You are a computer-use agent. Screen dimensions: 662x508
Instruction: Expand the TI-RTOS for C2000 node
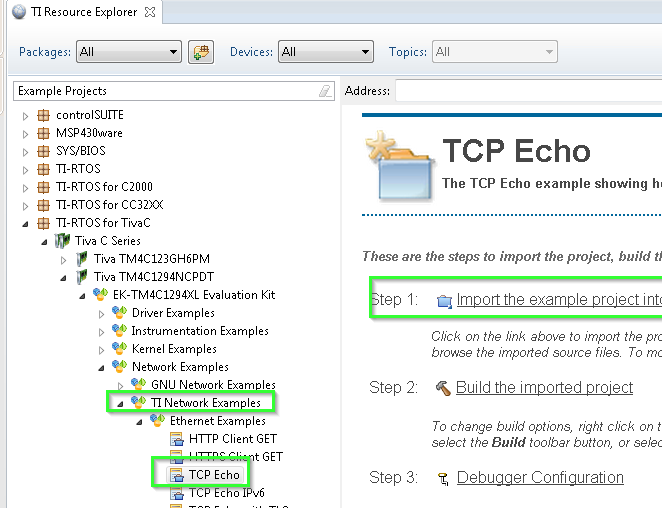[x=25, y=188]
